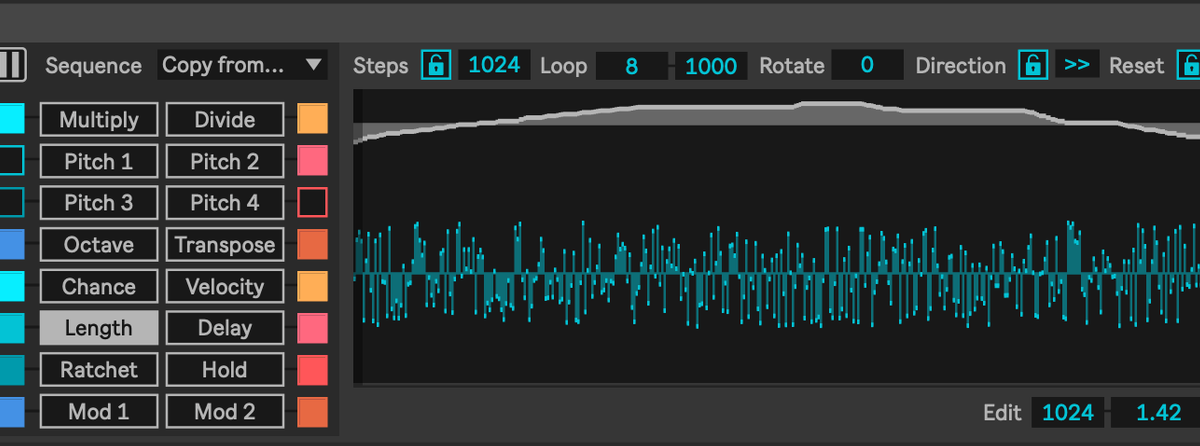Click the Steps value field showing 1024
Viewport: 1200px width, 446px height.
pyautogui.click(x=494, y=65)
